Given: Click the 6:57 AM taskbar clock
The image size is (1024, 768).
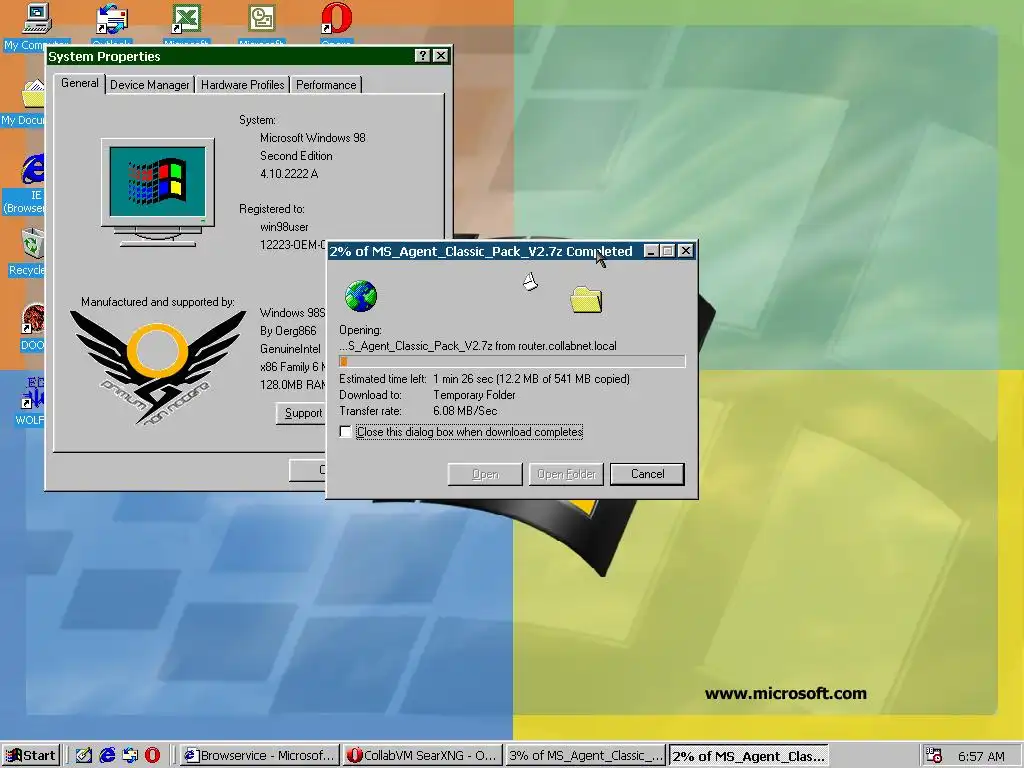Looking at the screenshot, I should coord(981,756).
